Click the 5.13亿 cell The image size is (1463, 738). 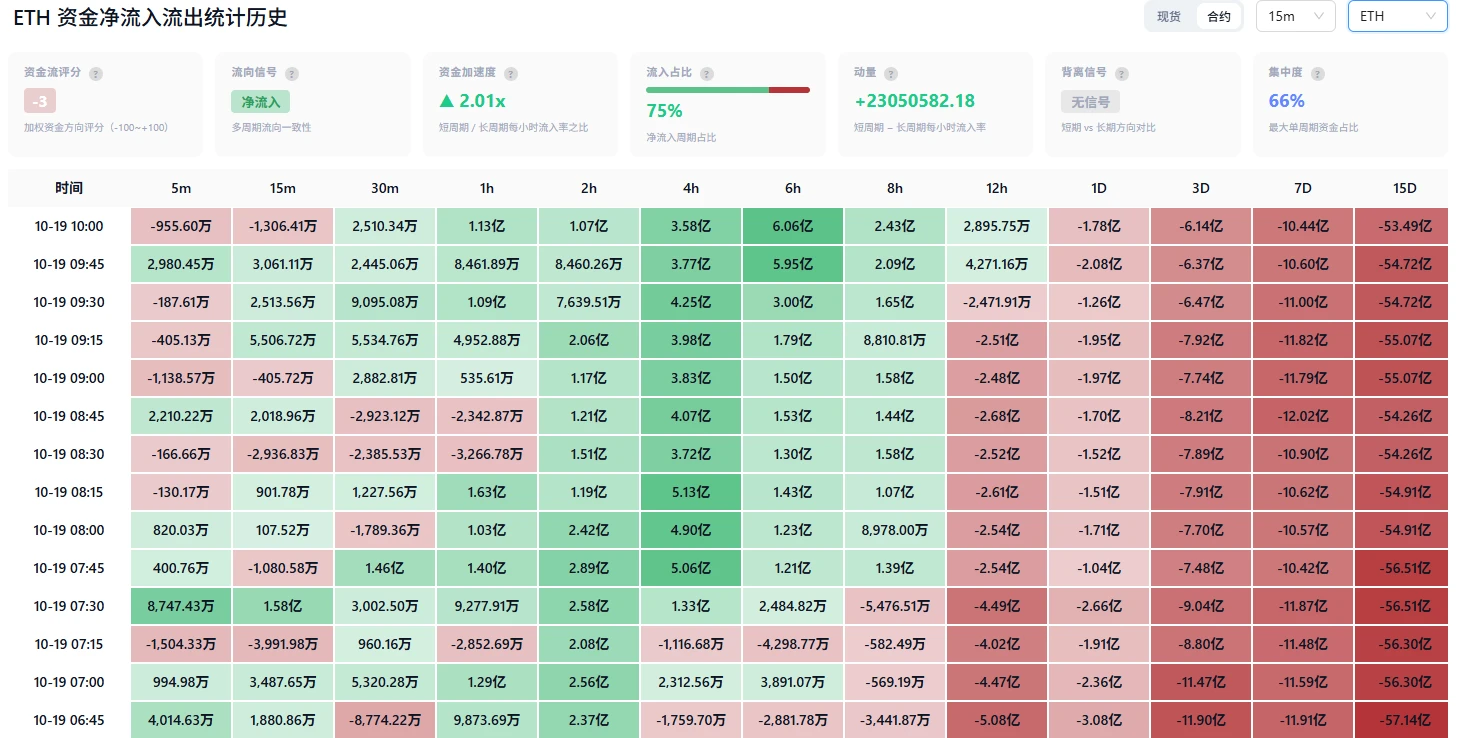691,492
